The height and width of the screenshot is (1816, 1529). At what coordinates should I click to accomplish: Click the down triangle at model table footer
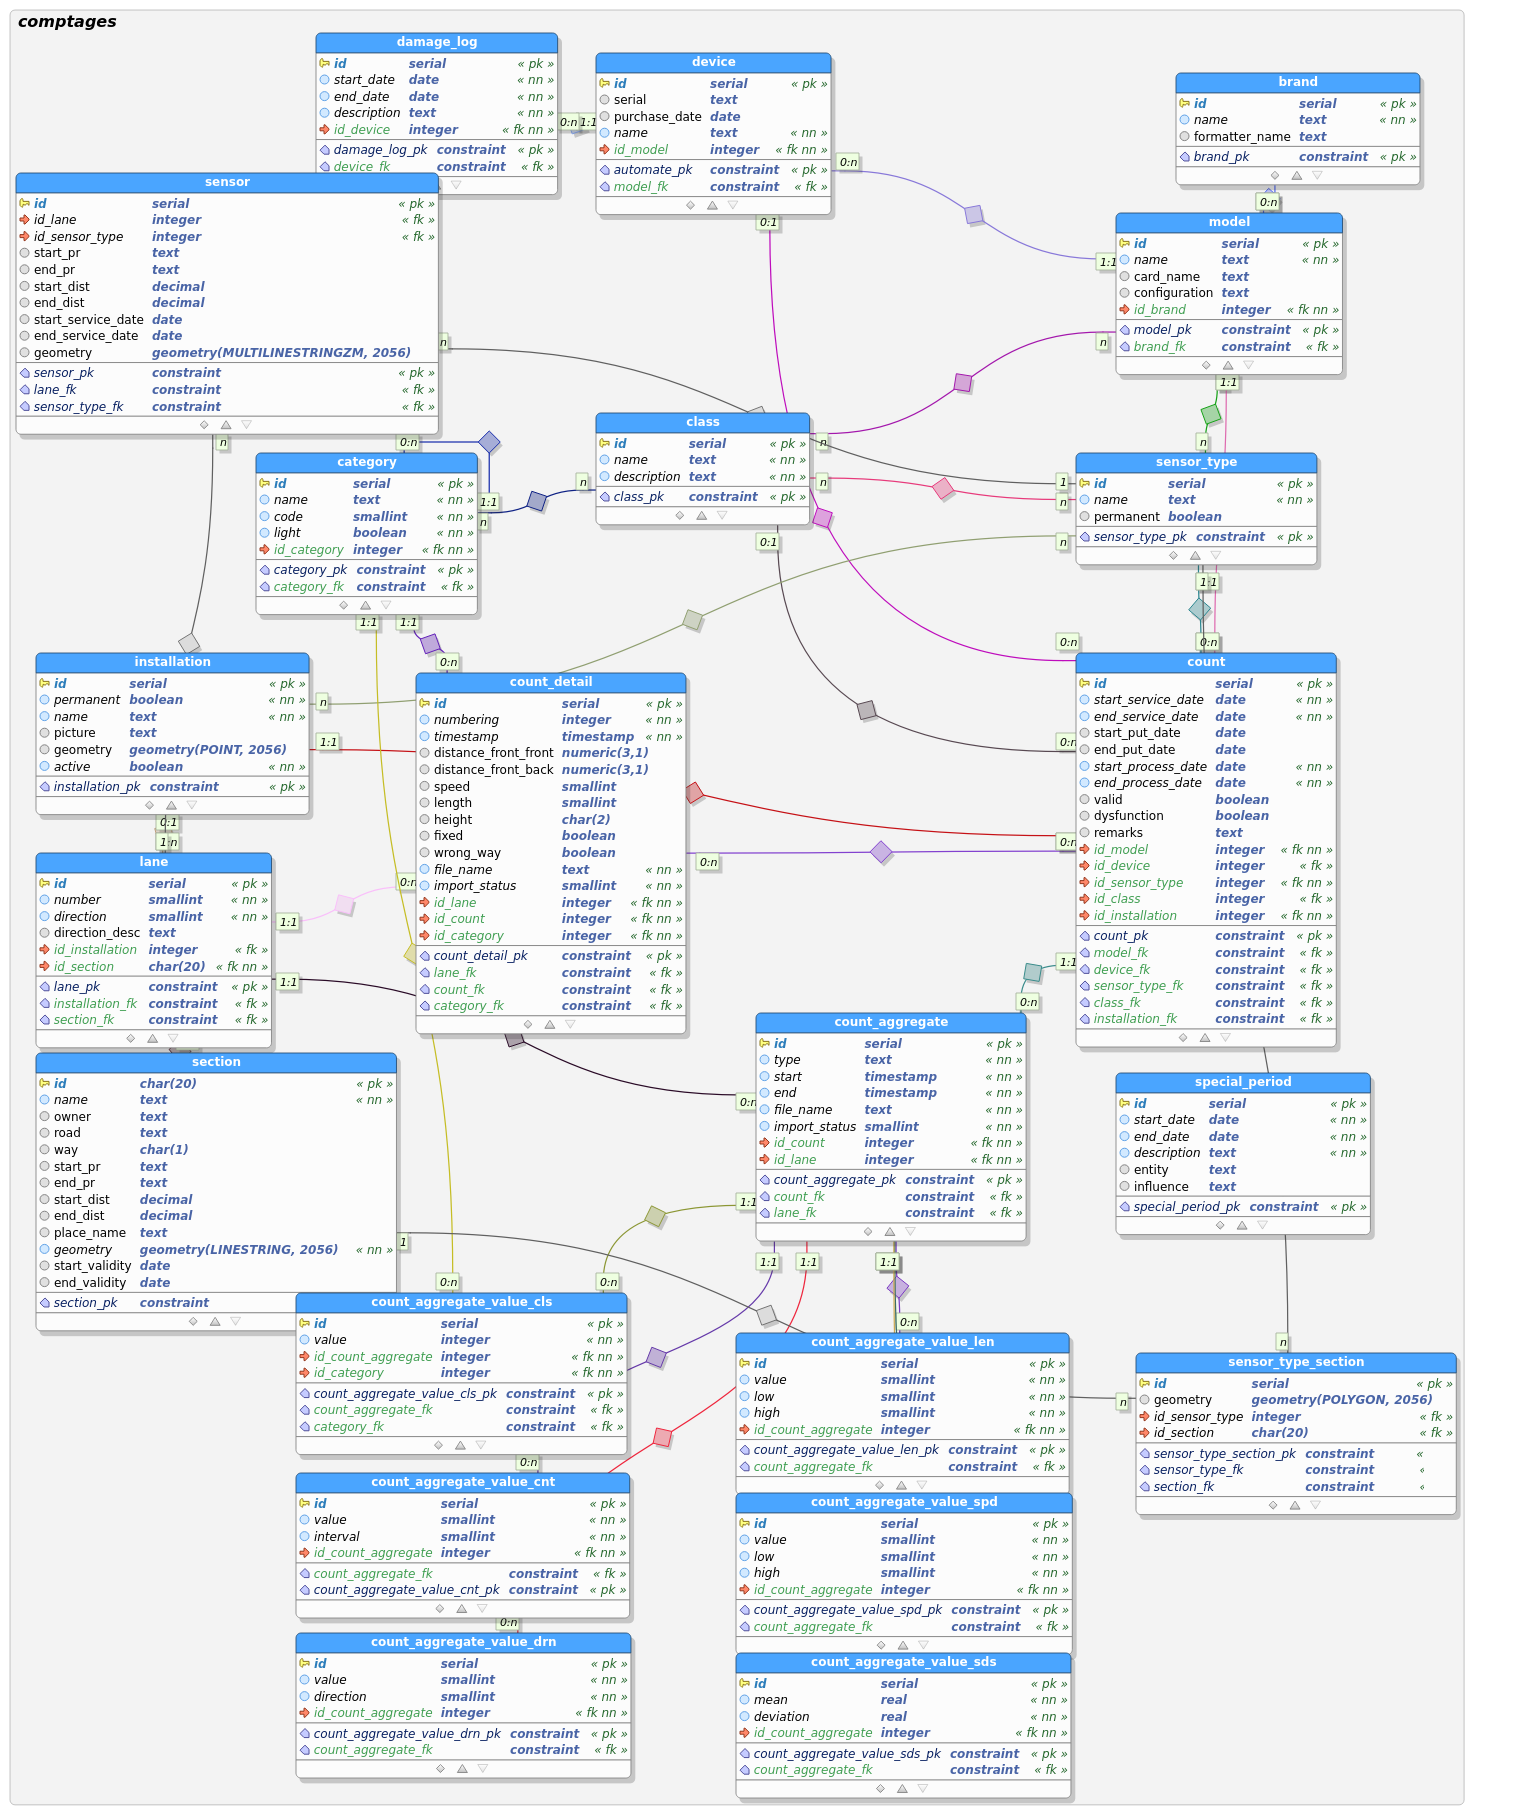1248,365
